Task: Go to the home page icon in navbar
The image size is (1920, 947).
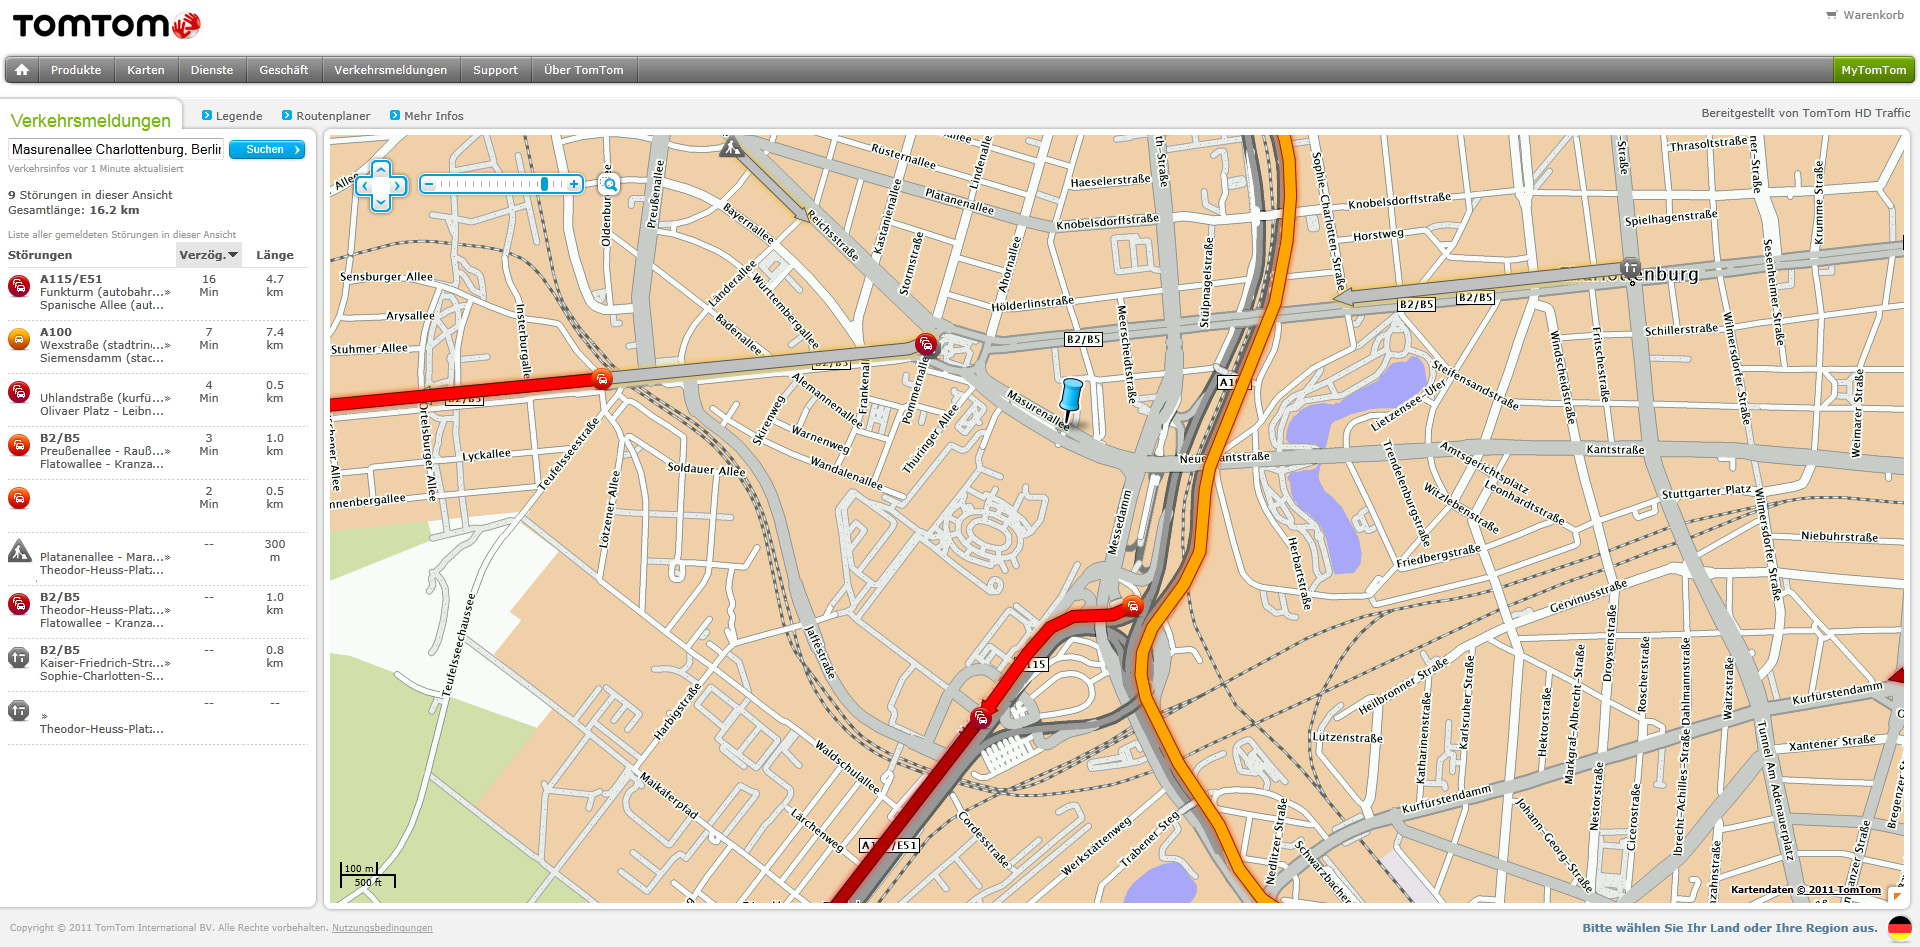Action: [x=22, y=70]
